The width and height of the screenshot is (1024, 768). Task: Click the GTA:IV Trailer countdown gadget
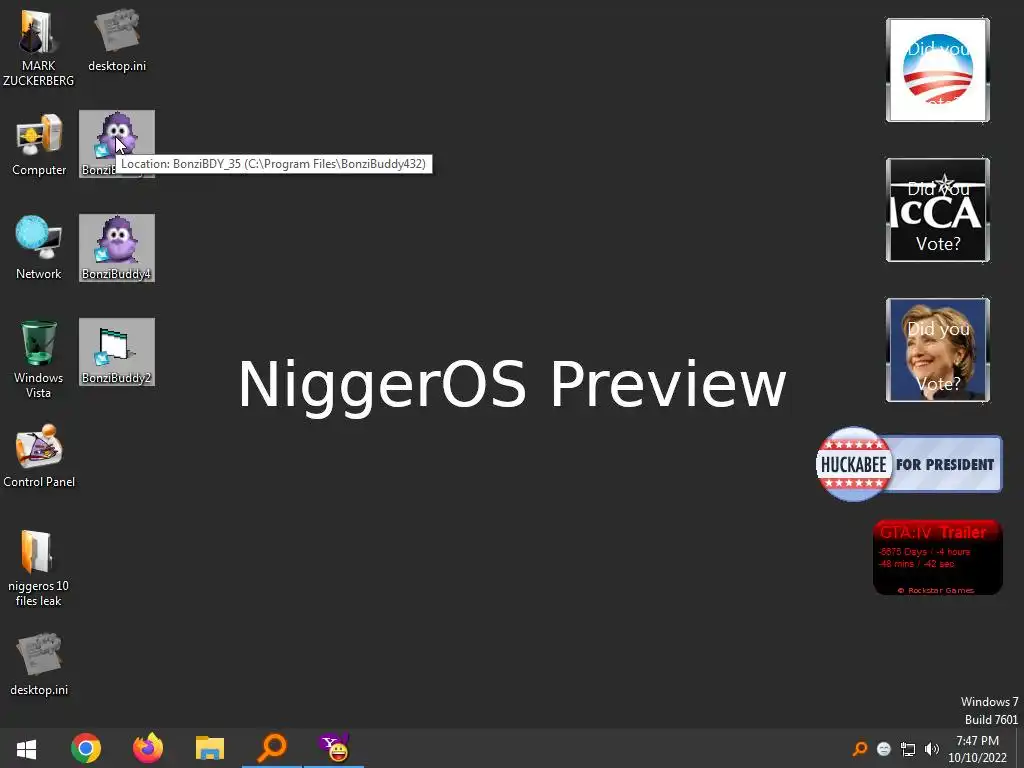coord(938,557)
